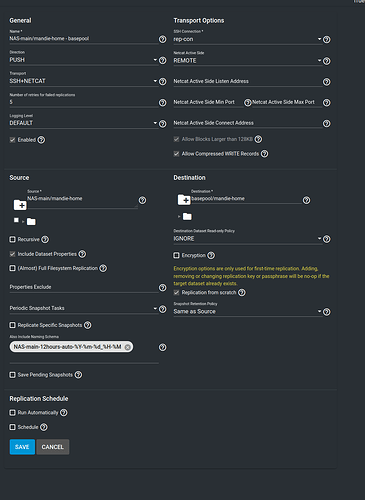Click the Properties Exclude input field
This screenshot has width=365, height=500.
83,287
